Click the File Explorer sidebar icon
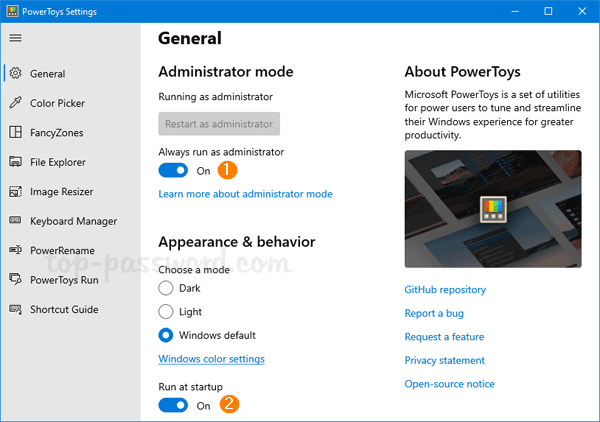 pyautogui.click(x=15, y=162)
